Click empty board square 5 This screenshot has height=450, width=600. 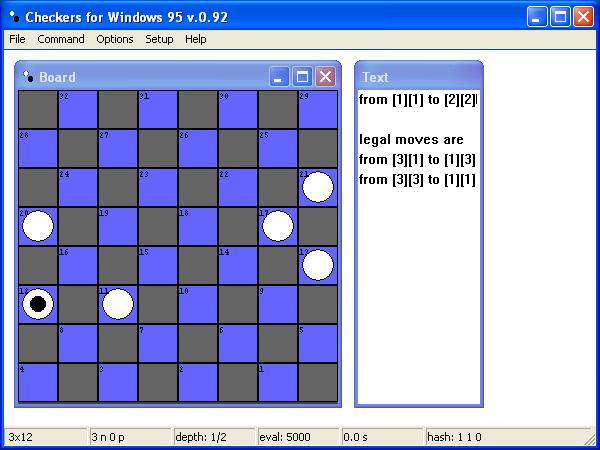coord(318,344)
